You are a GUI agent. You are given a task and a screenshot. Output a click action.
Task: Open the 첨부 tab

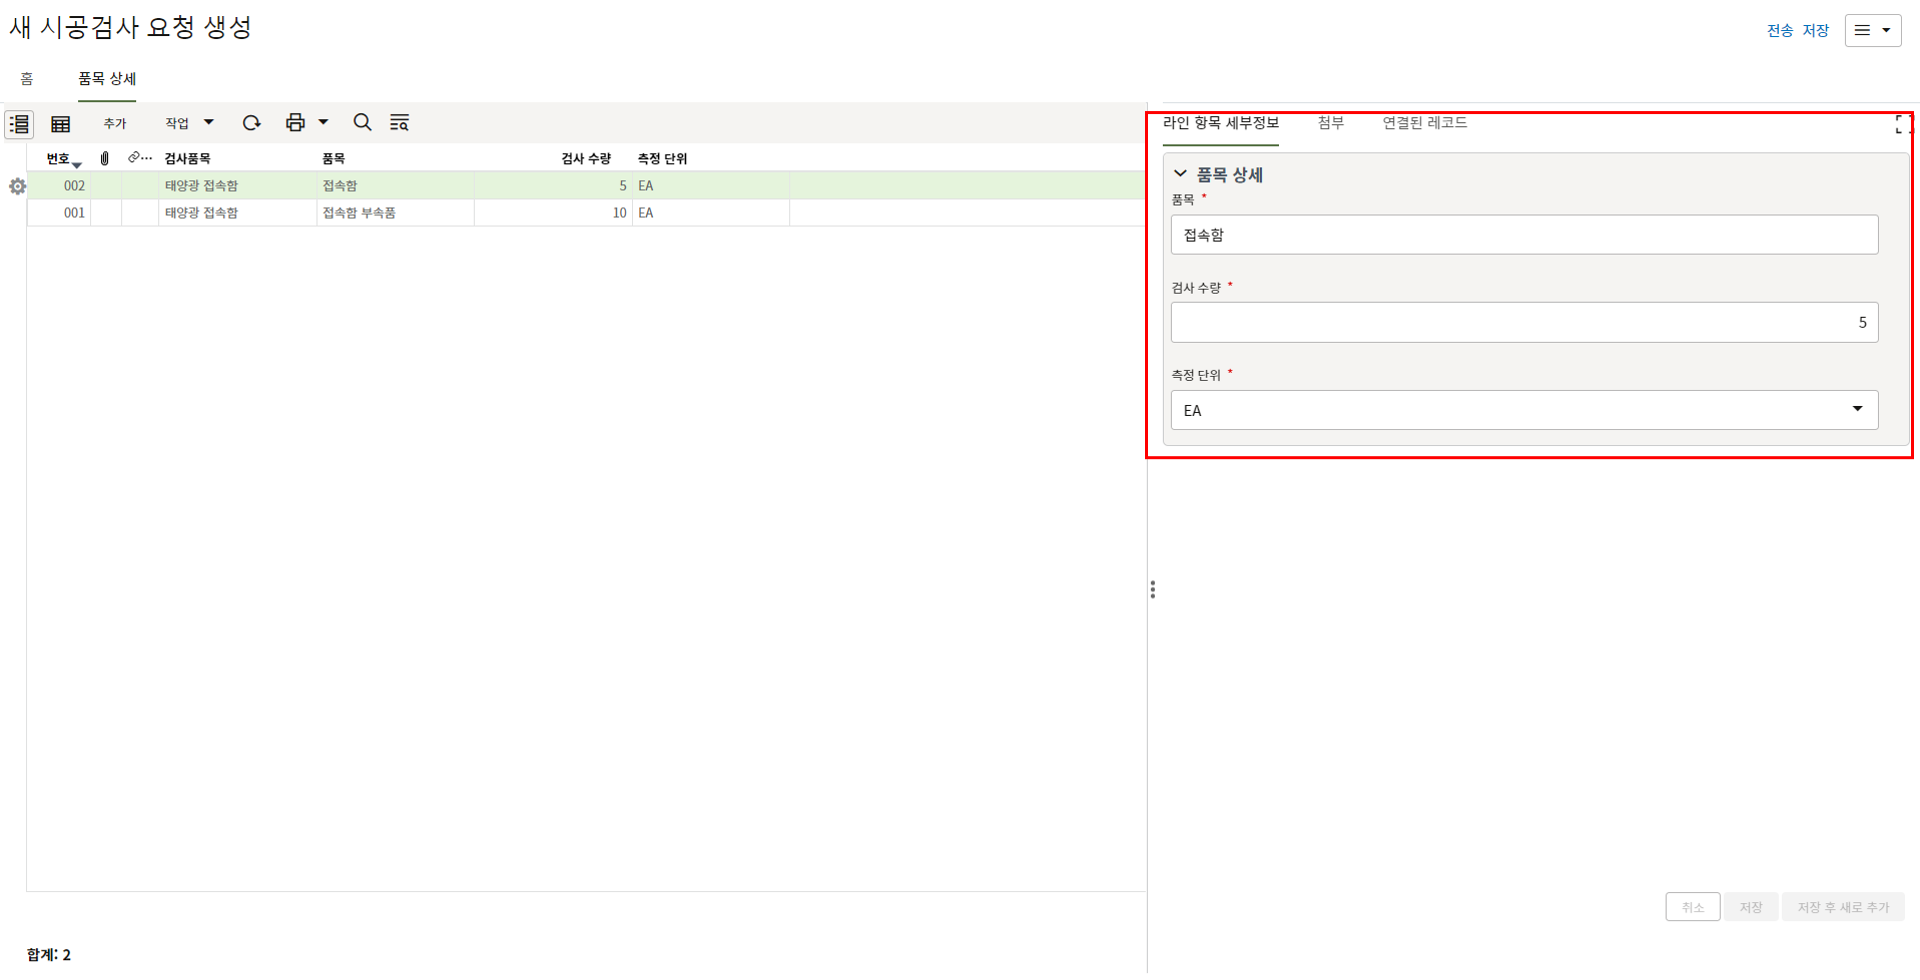(x=1330, y=123)
